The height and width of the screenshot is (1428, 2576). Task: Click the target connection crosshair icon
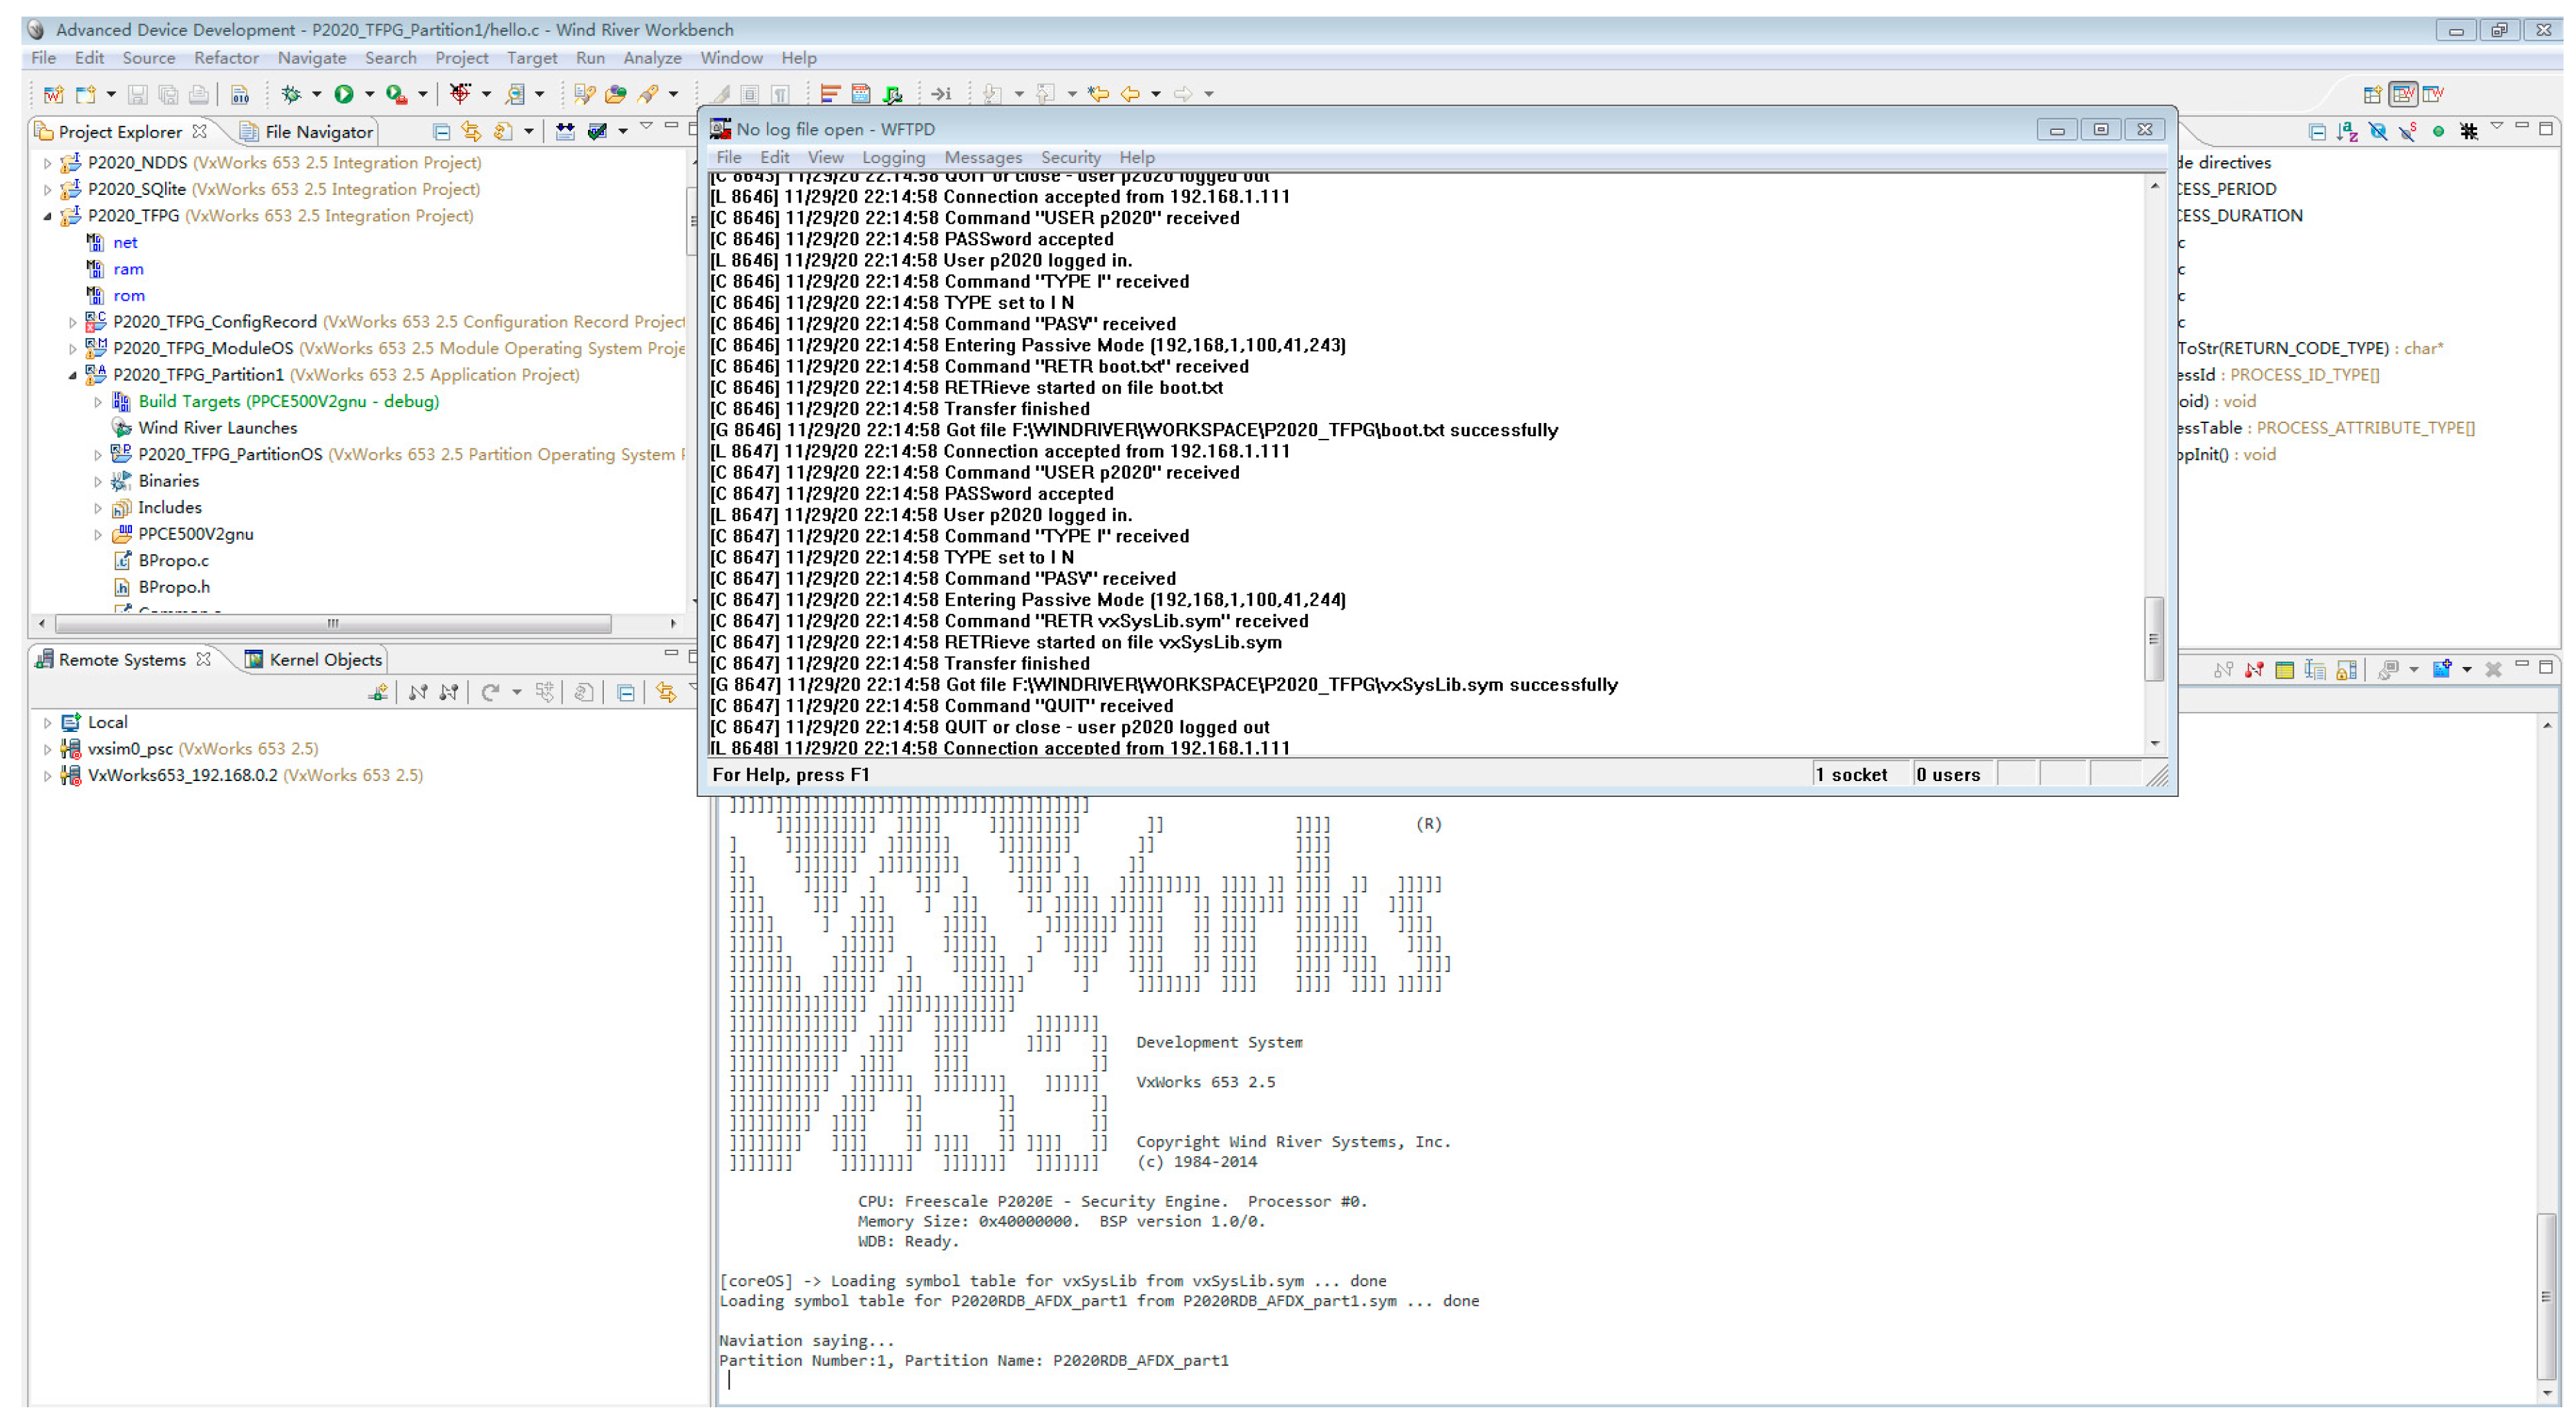click(460, 94)
